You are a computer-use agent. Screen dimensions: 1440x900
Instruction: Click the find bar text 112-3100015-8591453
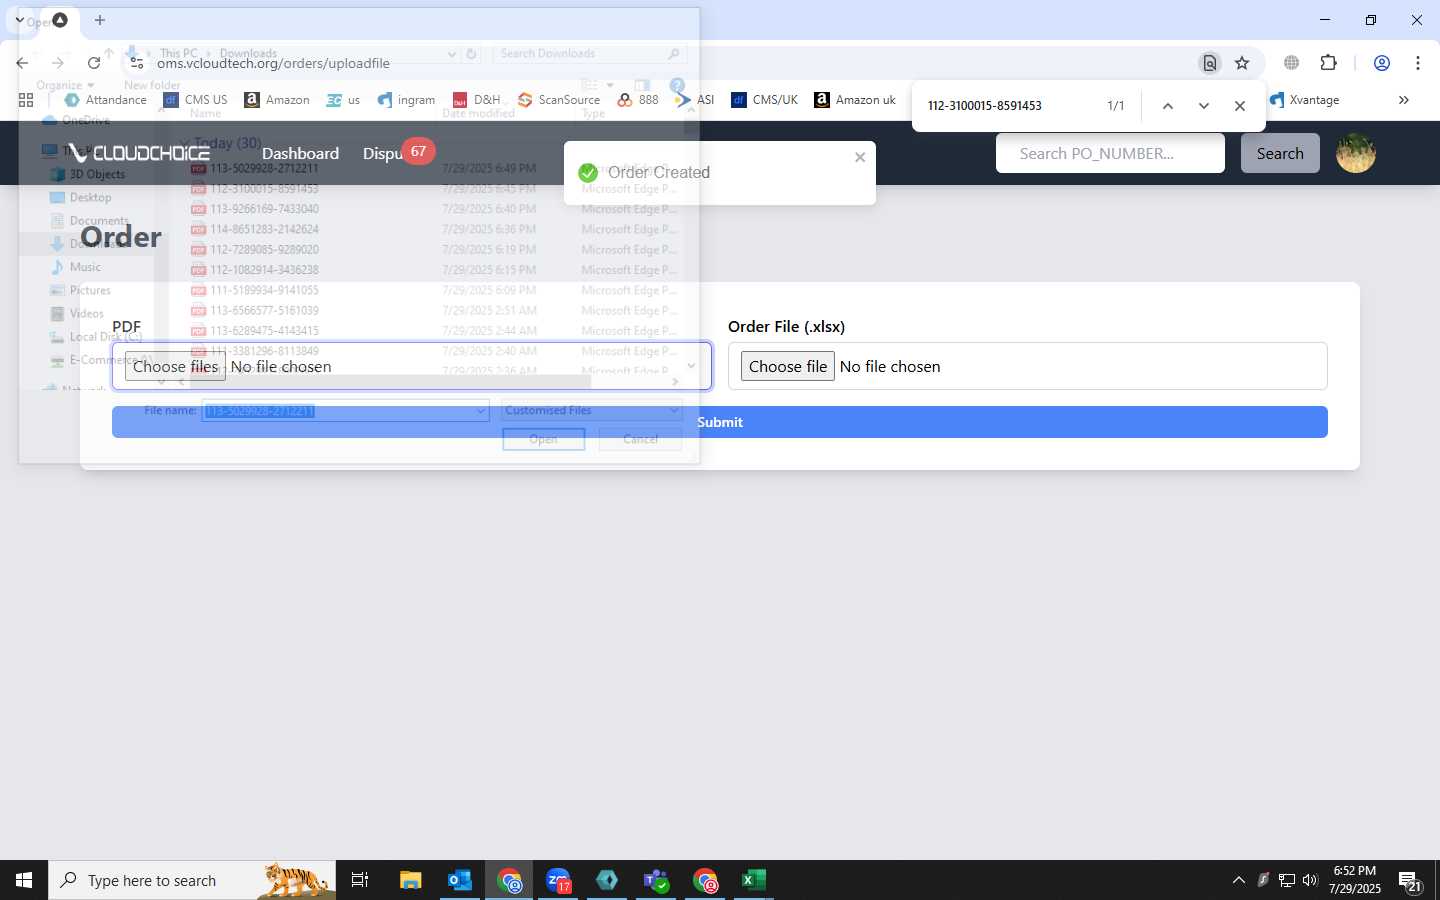coord(985,106)
